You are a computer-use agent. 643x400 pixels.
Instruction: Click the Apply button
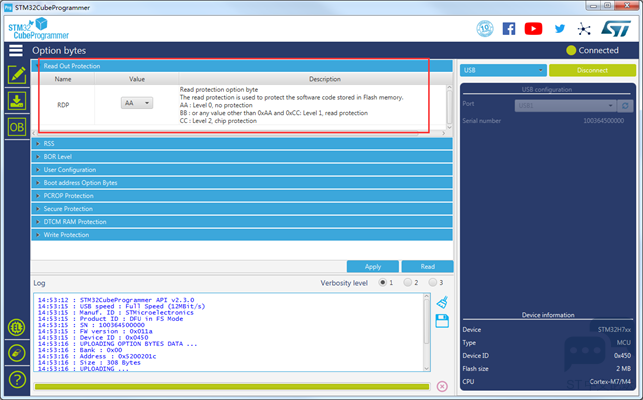pos(373,267)
